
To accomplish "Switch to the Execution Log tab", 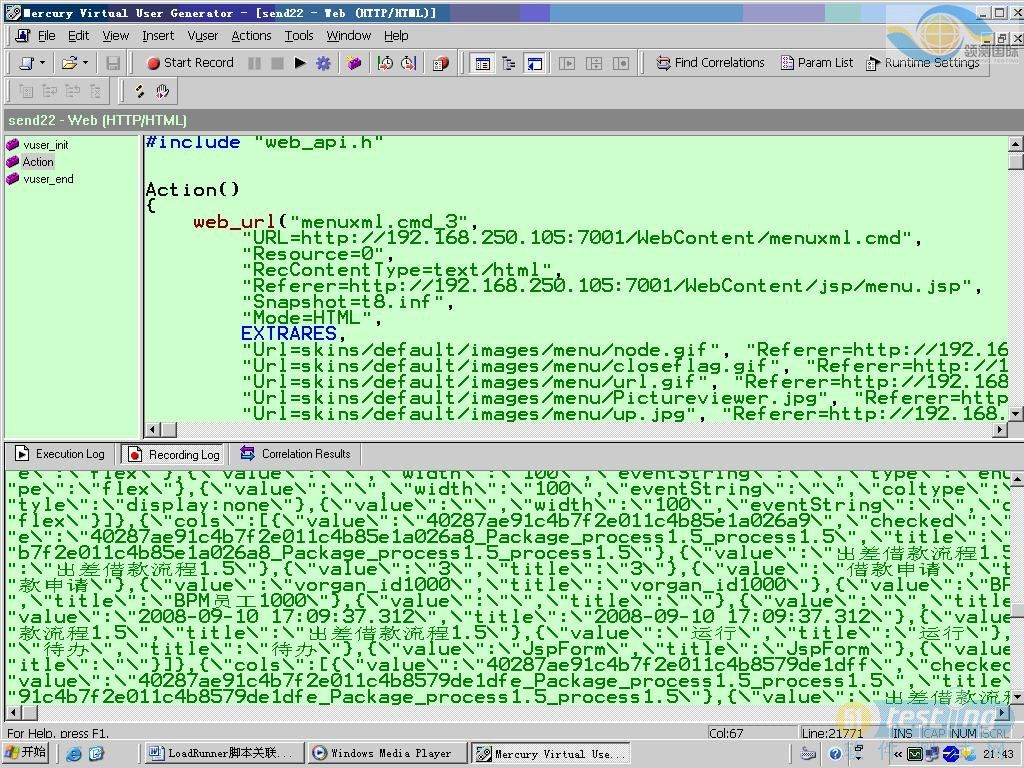I will [x=61, y=454].
